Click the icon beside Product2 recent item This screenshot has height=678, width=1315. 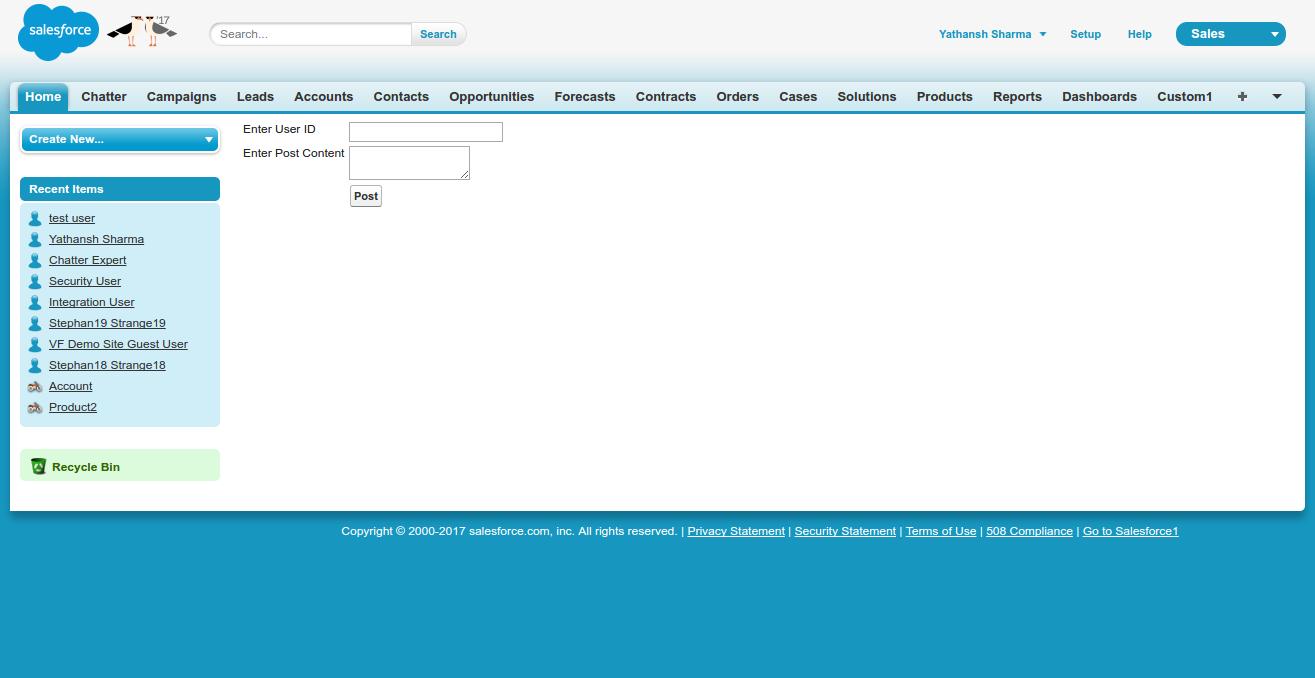coord(35,407)
